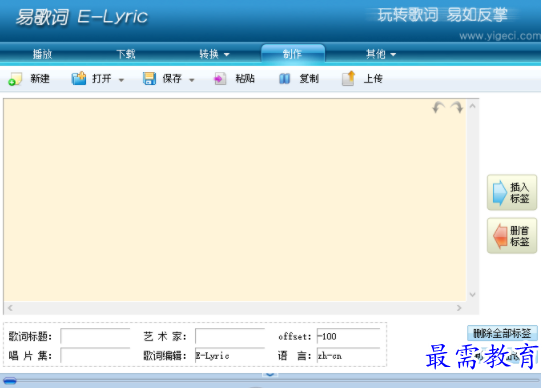Click the Upload (上传) icon
The width and height of the screenshot is (547, 388).
click(x=348, y=78)
